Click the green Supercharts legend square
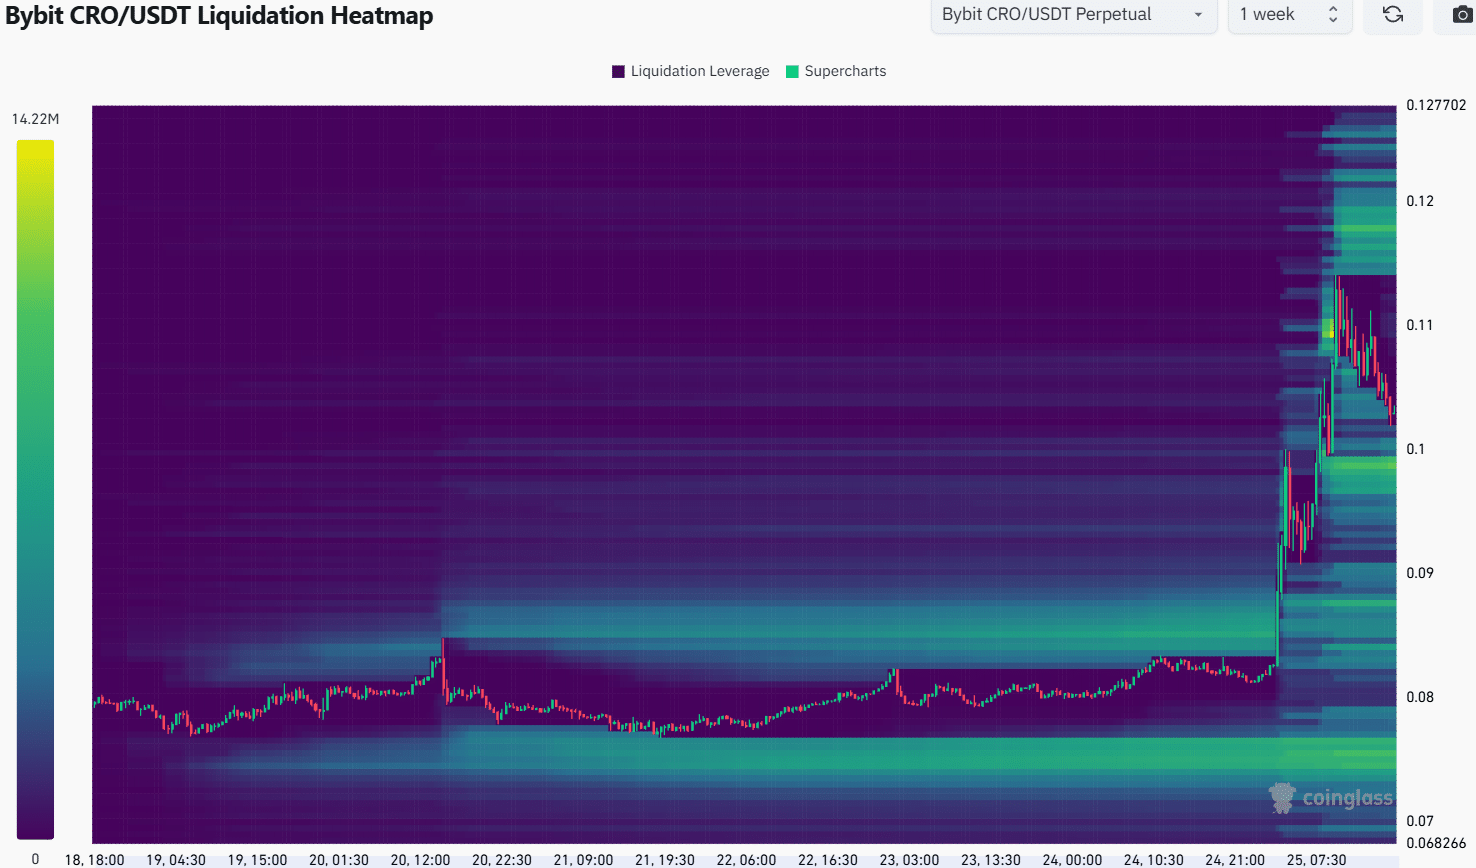Screen dimensions: 1476x868 pos(792,71)
